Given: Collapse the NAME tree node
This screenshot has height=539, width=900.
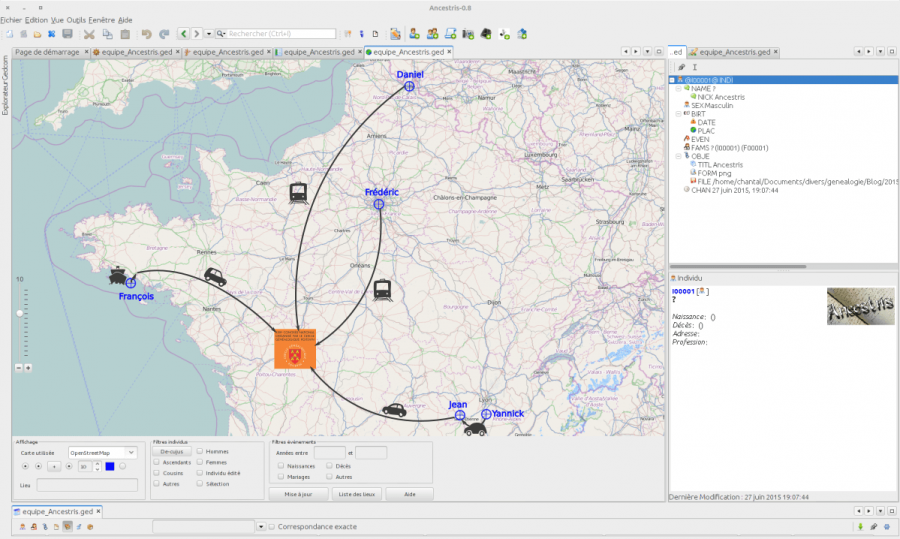Looking at the screenshot, I should coord(678,89).
